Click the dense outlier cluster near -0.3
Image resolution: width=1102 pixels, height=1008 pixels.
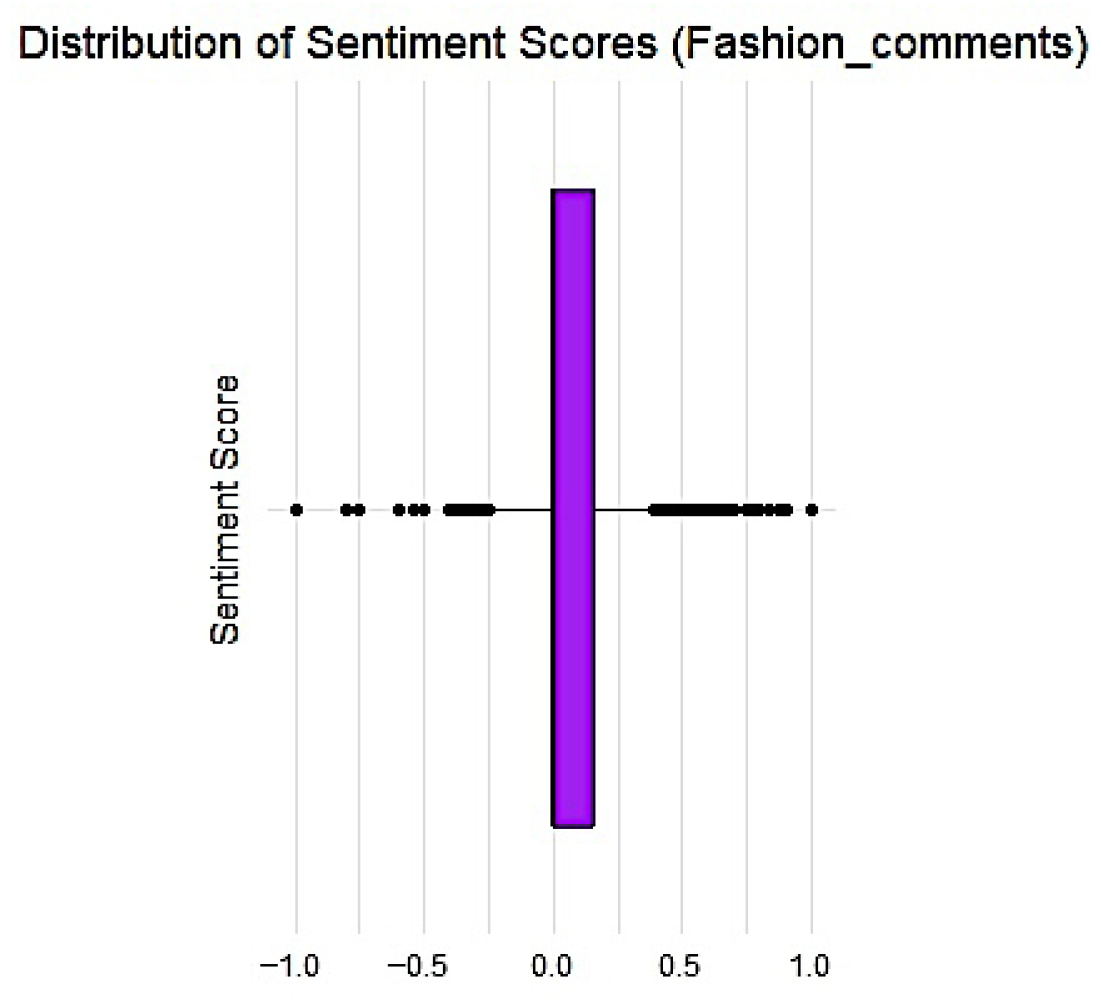pos(468,510)
